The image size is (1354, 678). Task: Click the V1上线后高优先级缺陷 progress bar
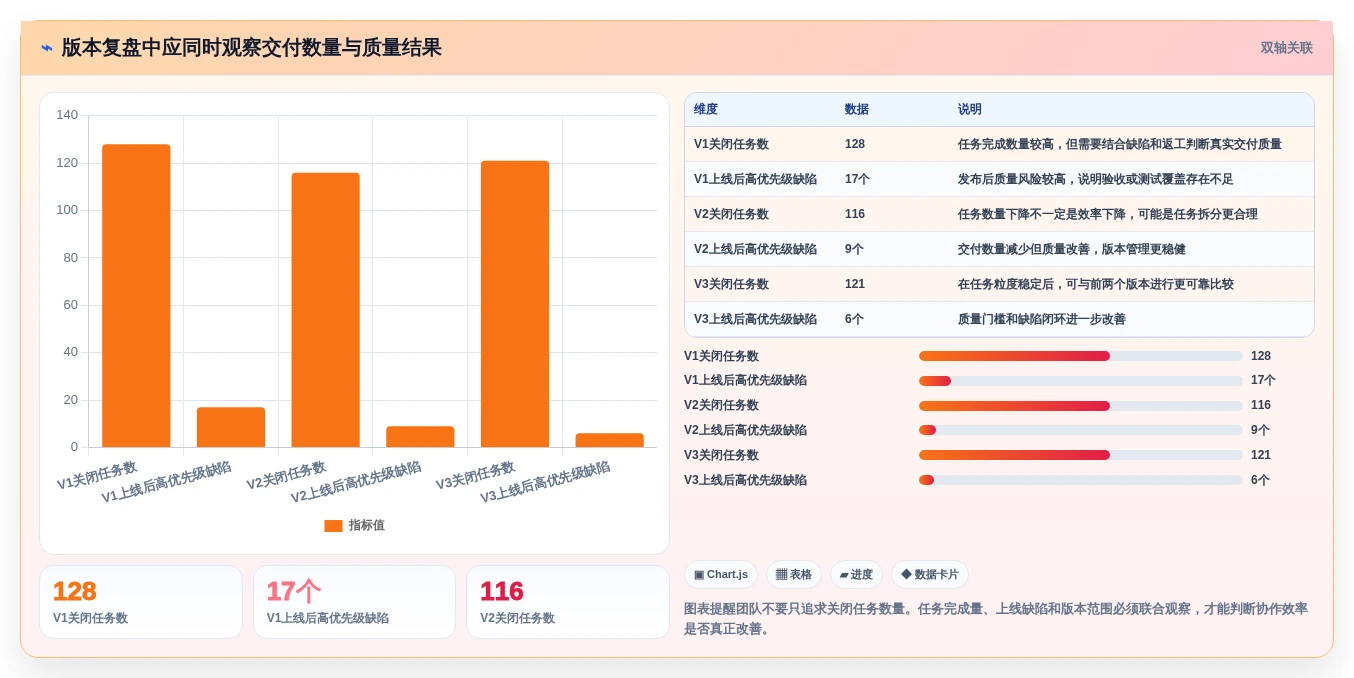click(x=1081, y=381)
